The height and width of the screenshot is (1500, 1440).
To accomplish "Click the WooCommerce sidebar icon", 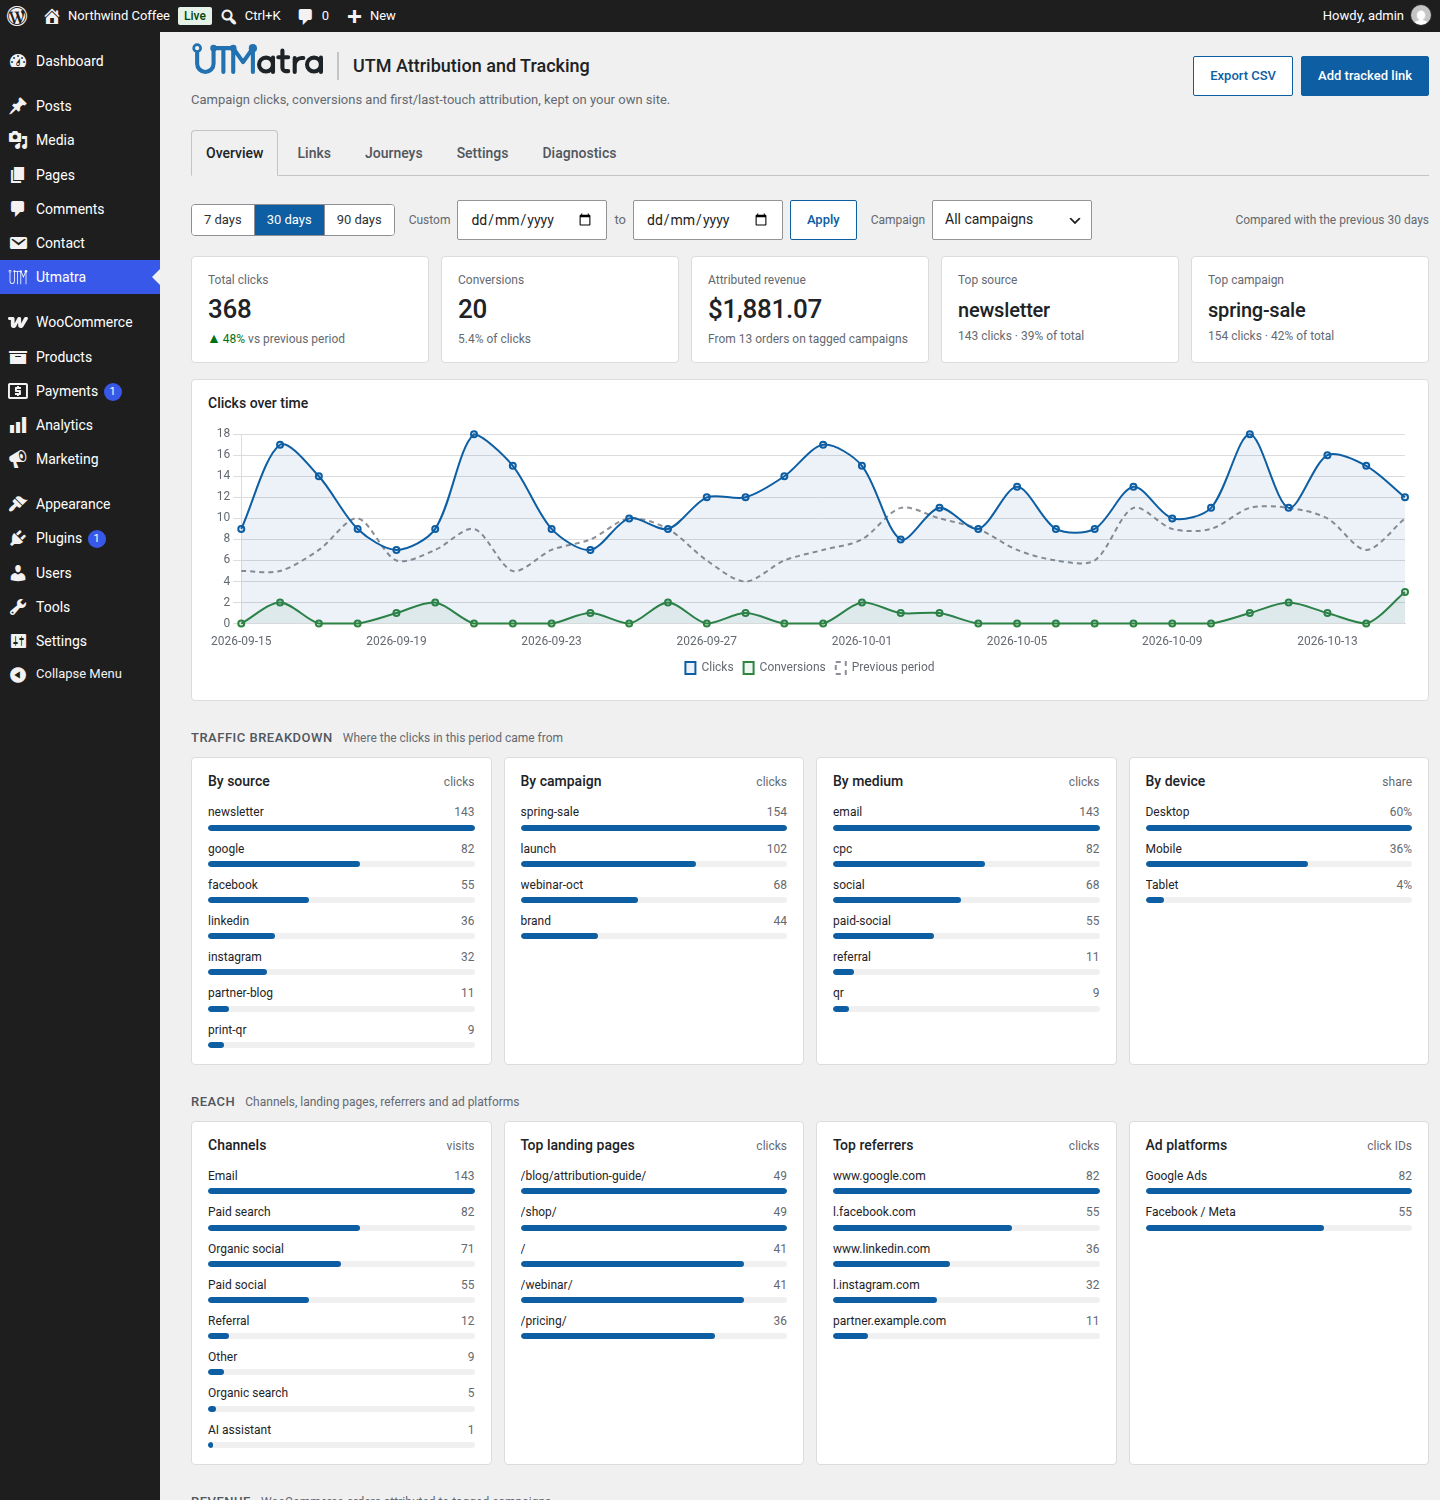I will 18,322.
